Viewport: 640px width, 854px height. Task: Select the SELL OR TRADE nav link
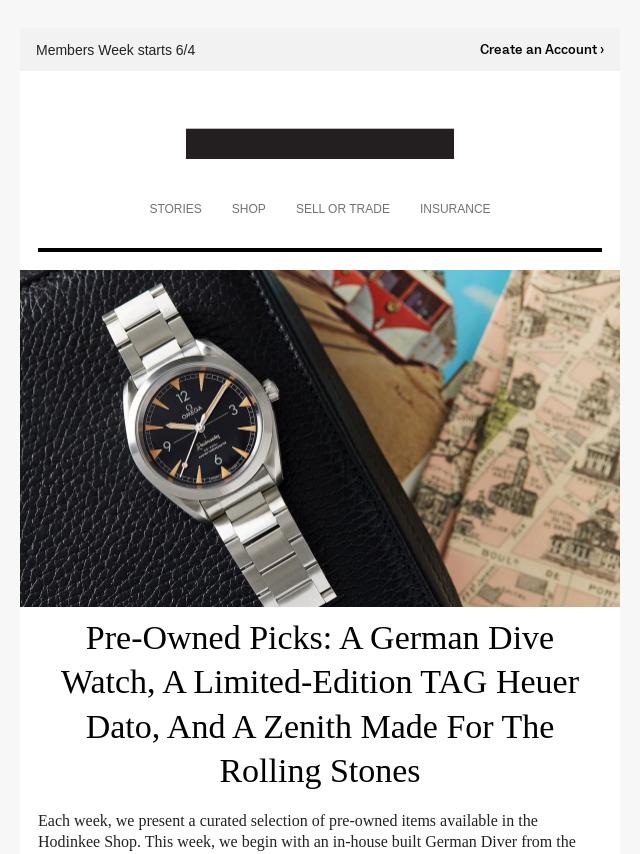coord(343,209)
